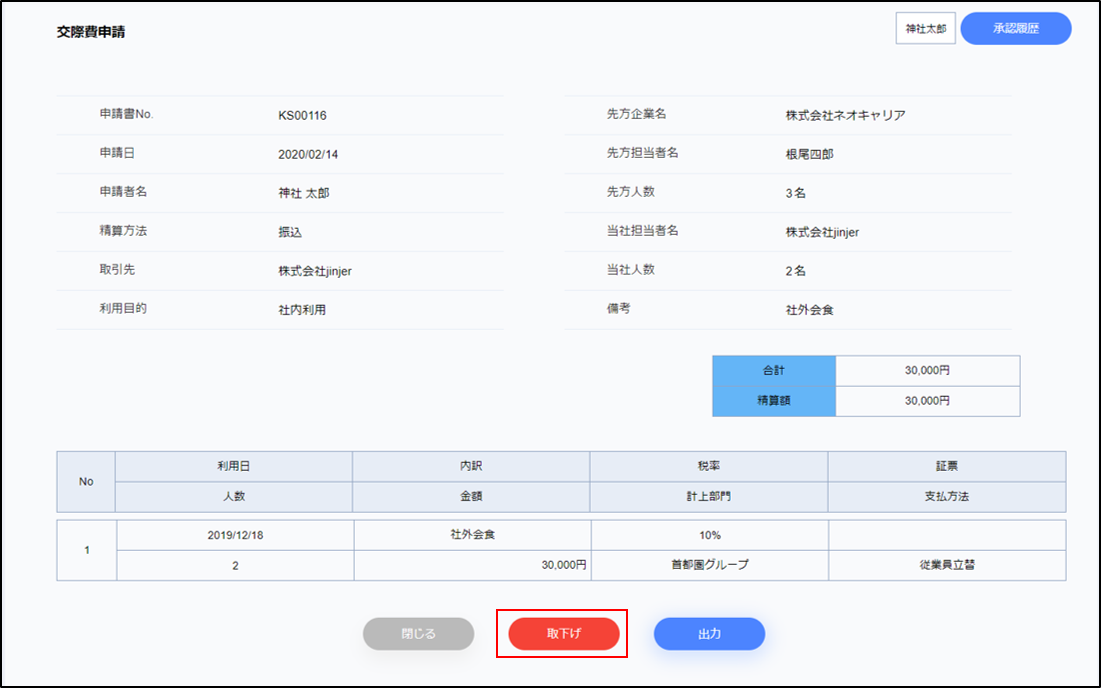This screenshot has width=1101, height=688.
Task: Click the 利用日 column header
Action: (x=233, y=467)
